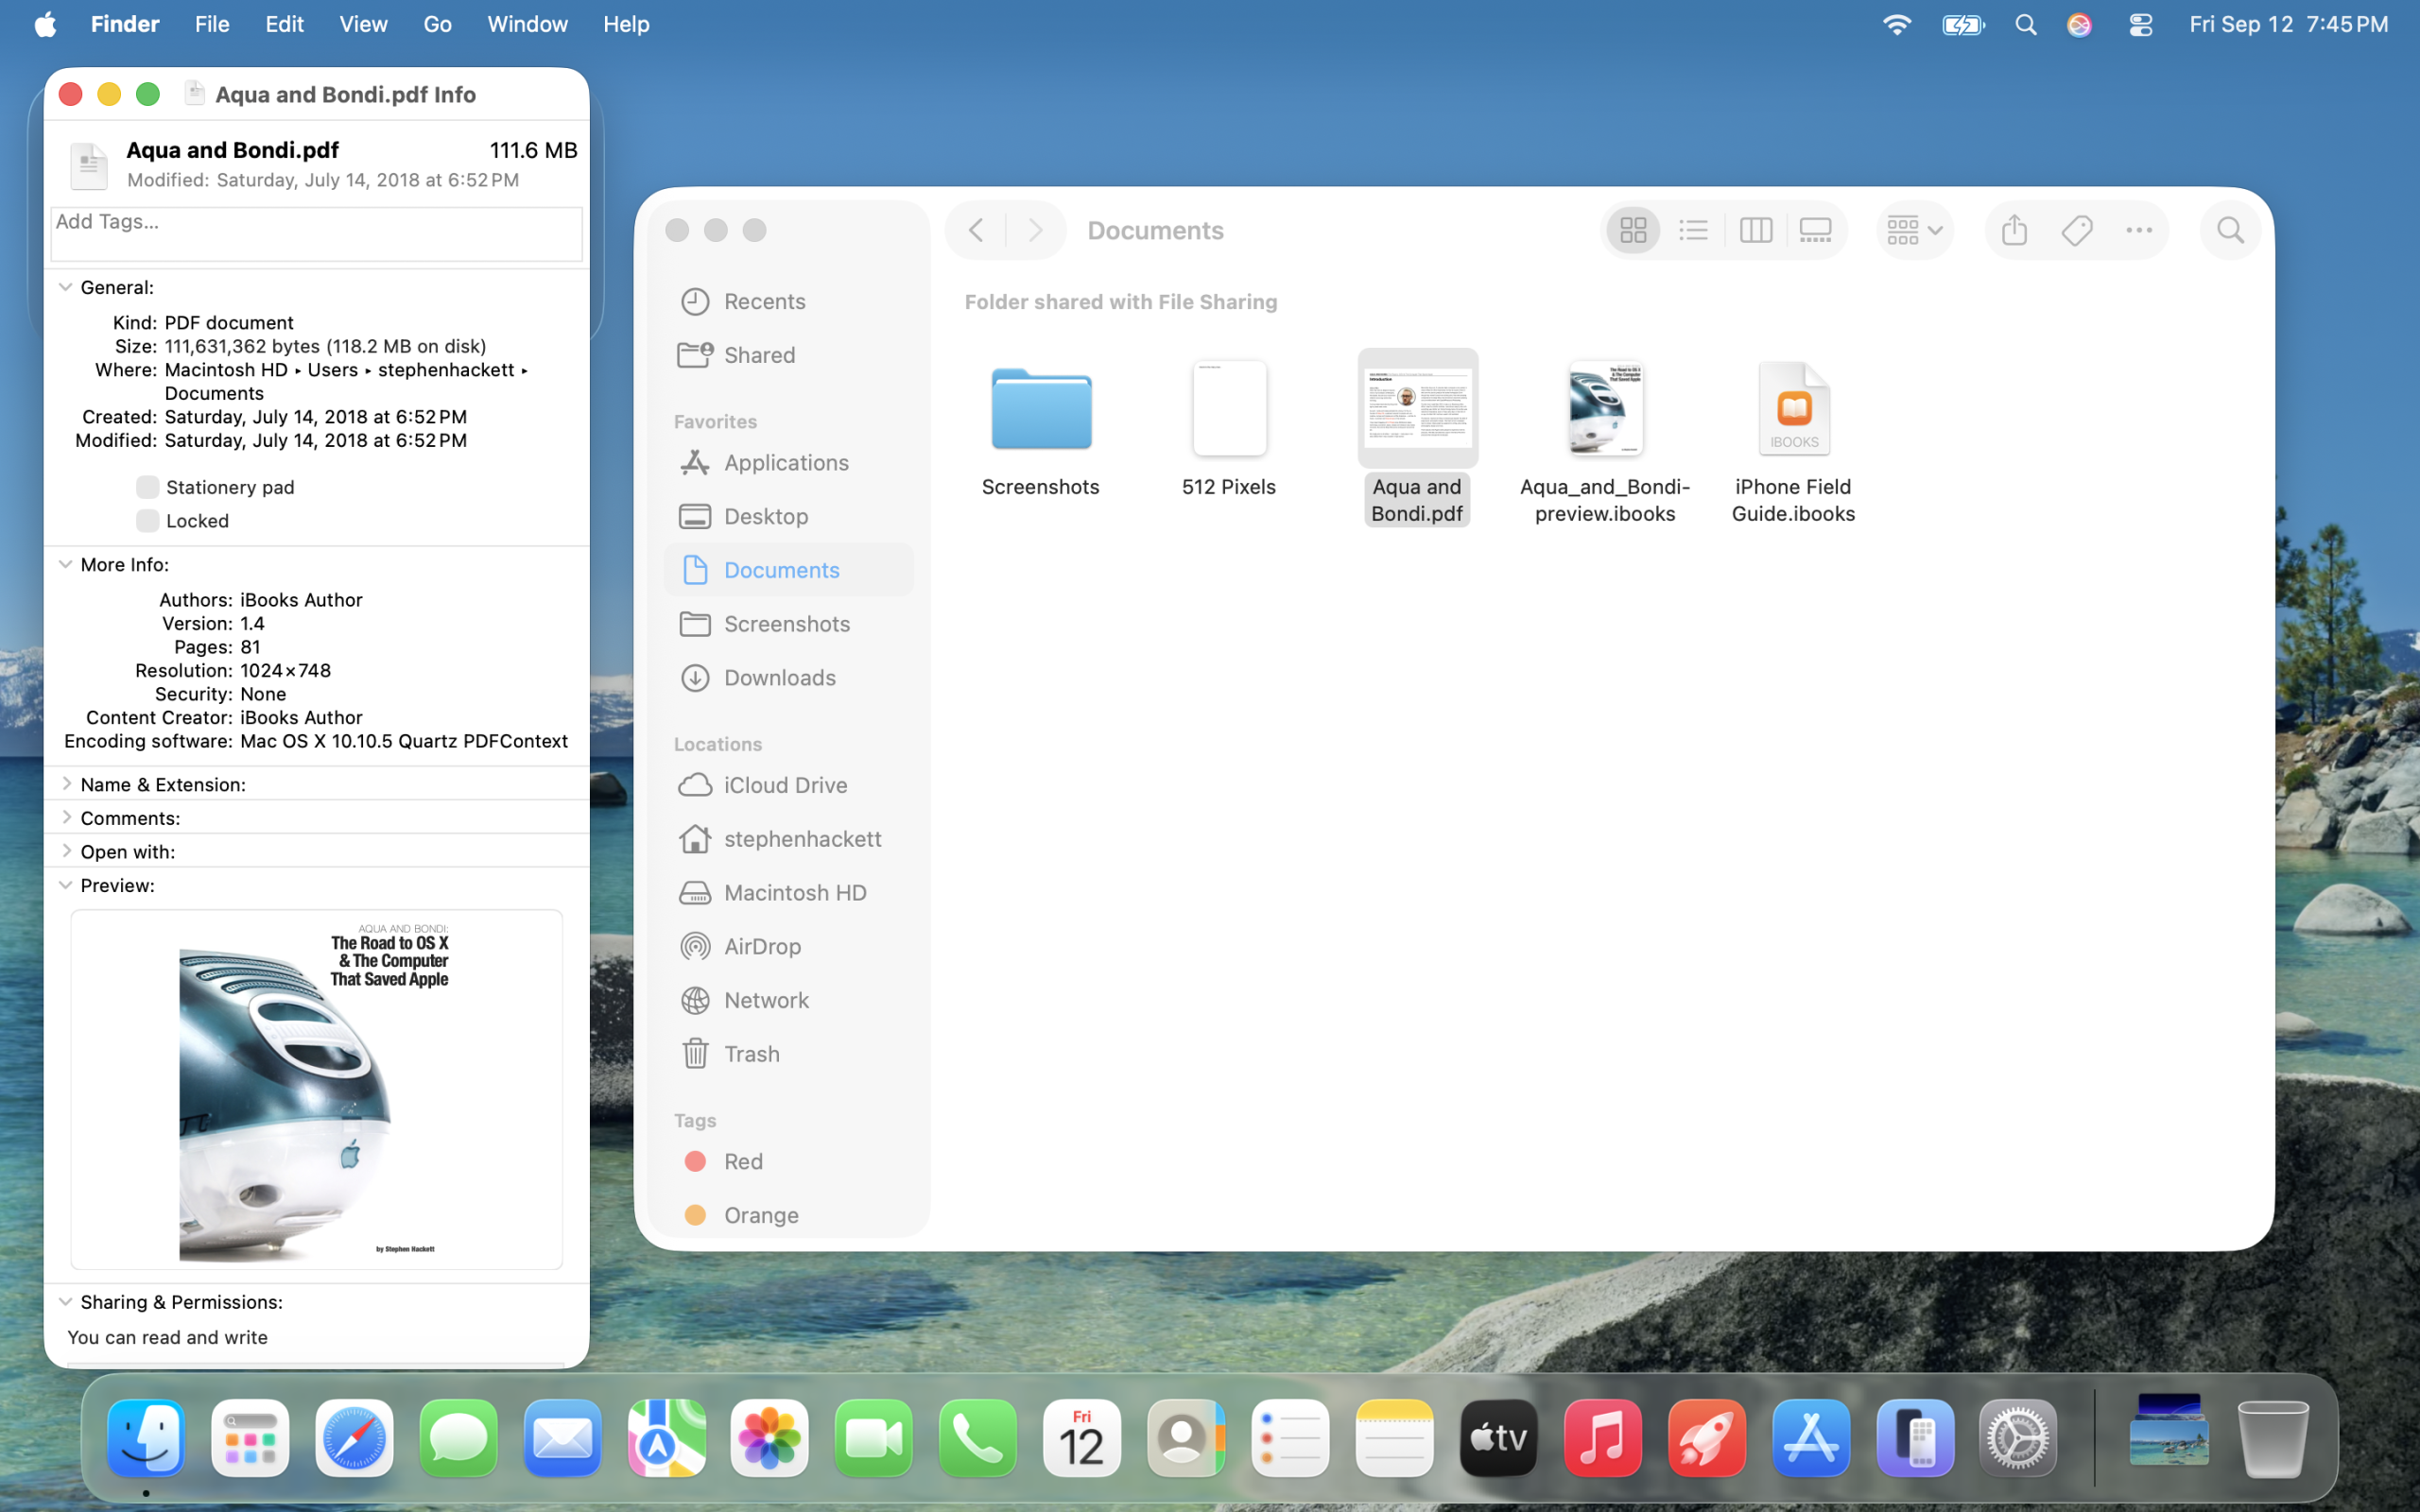Screen dimensions: 2420x1512
Task: Open the Go menu
Action: (x=437, y=24)
